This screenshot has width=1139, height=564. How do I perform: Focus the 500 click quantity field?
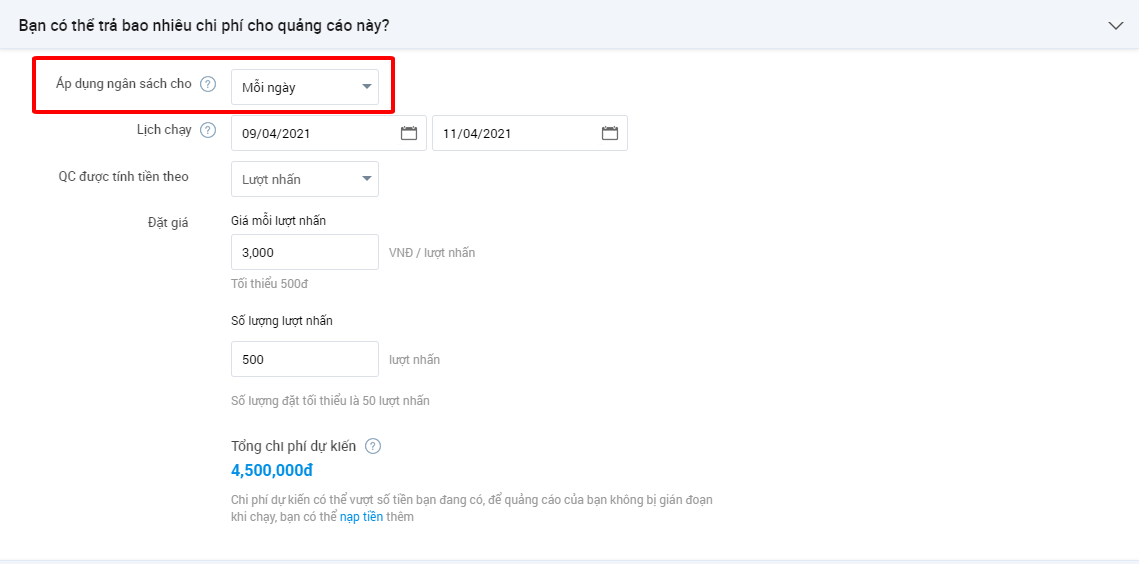click(x=304, y=359)
